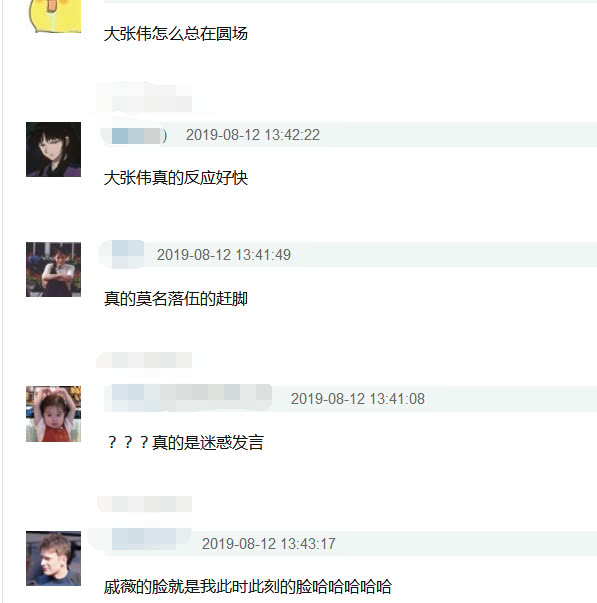Select the comment ？？？真的是迷惑发言

(184, 443)
